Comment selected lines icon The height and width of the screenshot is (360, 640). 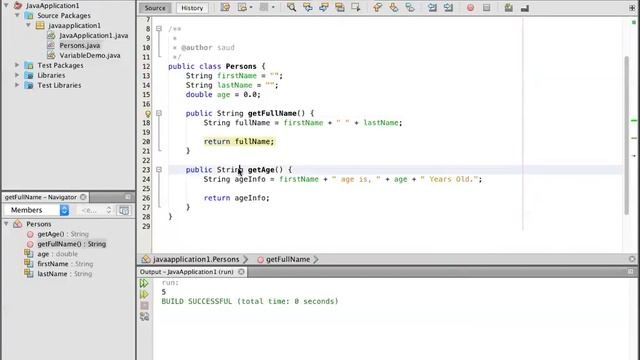tap(509, 7)
